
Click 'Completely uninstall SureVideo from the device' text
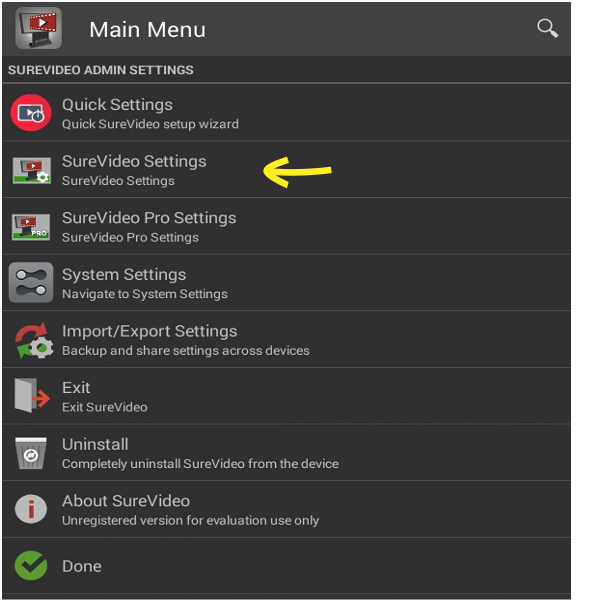tap(200, 464)
